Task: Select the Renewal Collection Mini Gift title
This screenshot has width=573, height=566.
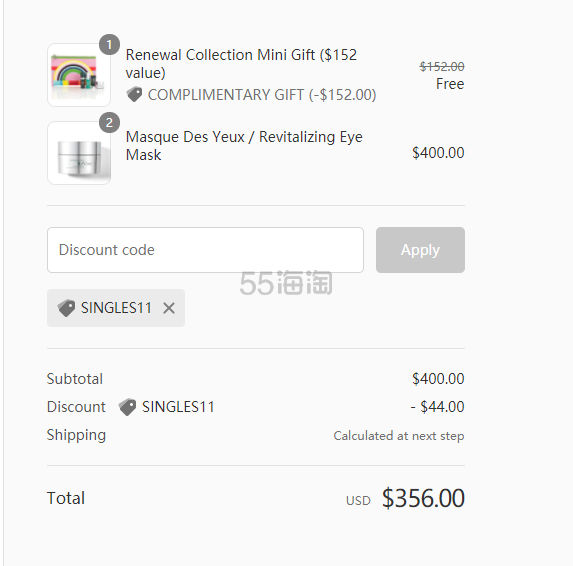Action: click(241, 64)
